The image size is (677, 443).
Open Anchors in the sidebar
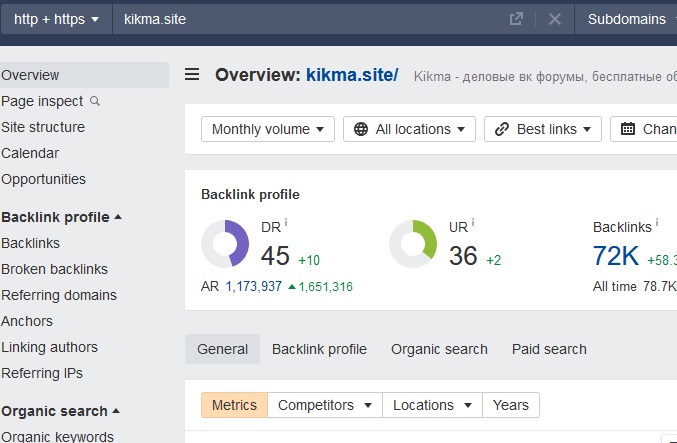pyautogui.click(x=27, y=321)
